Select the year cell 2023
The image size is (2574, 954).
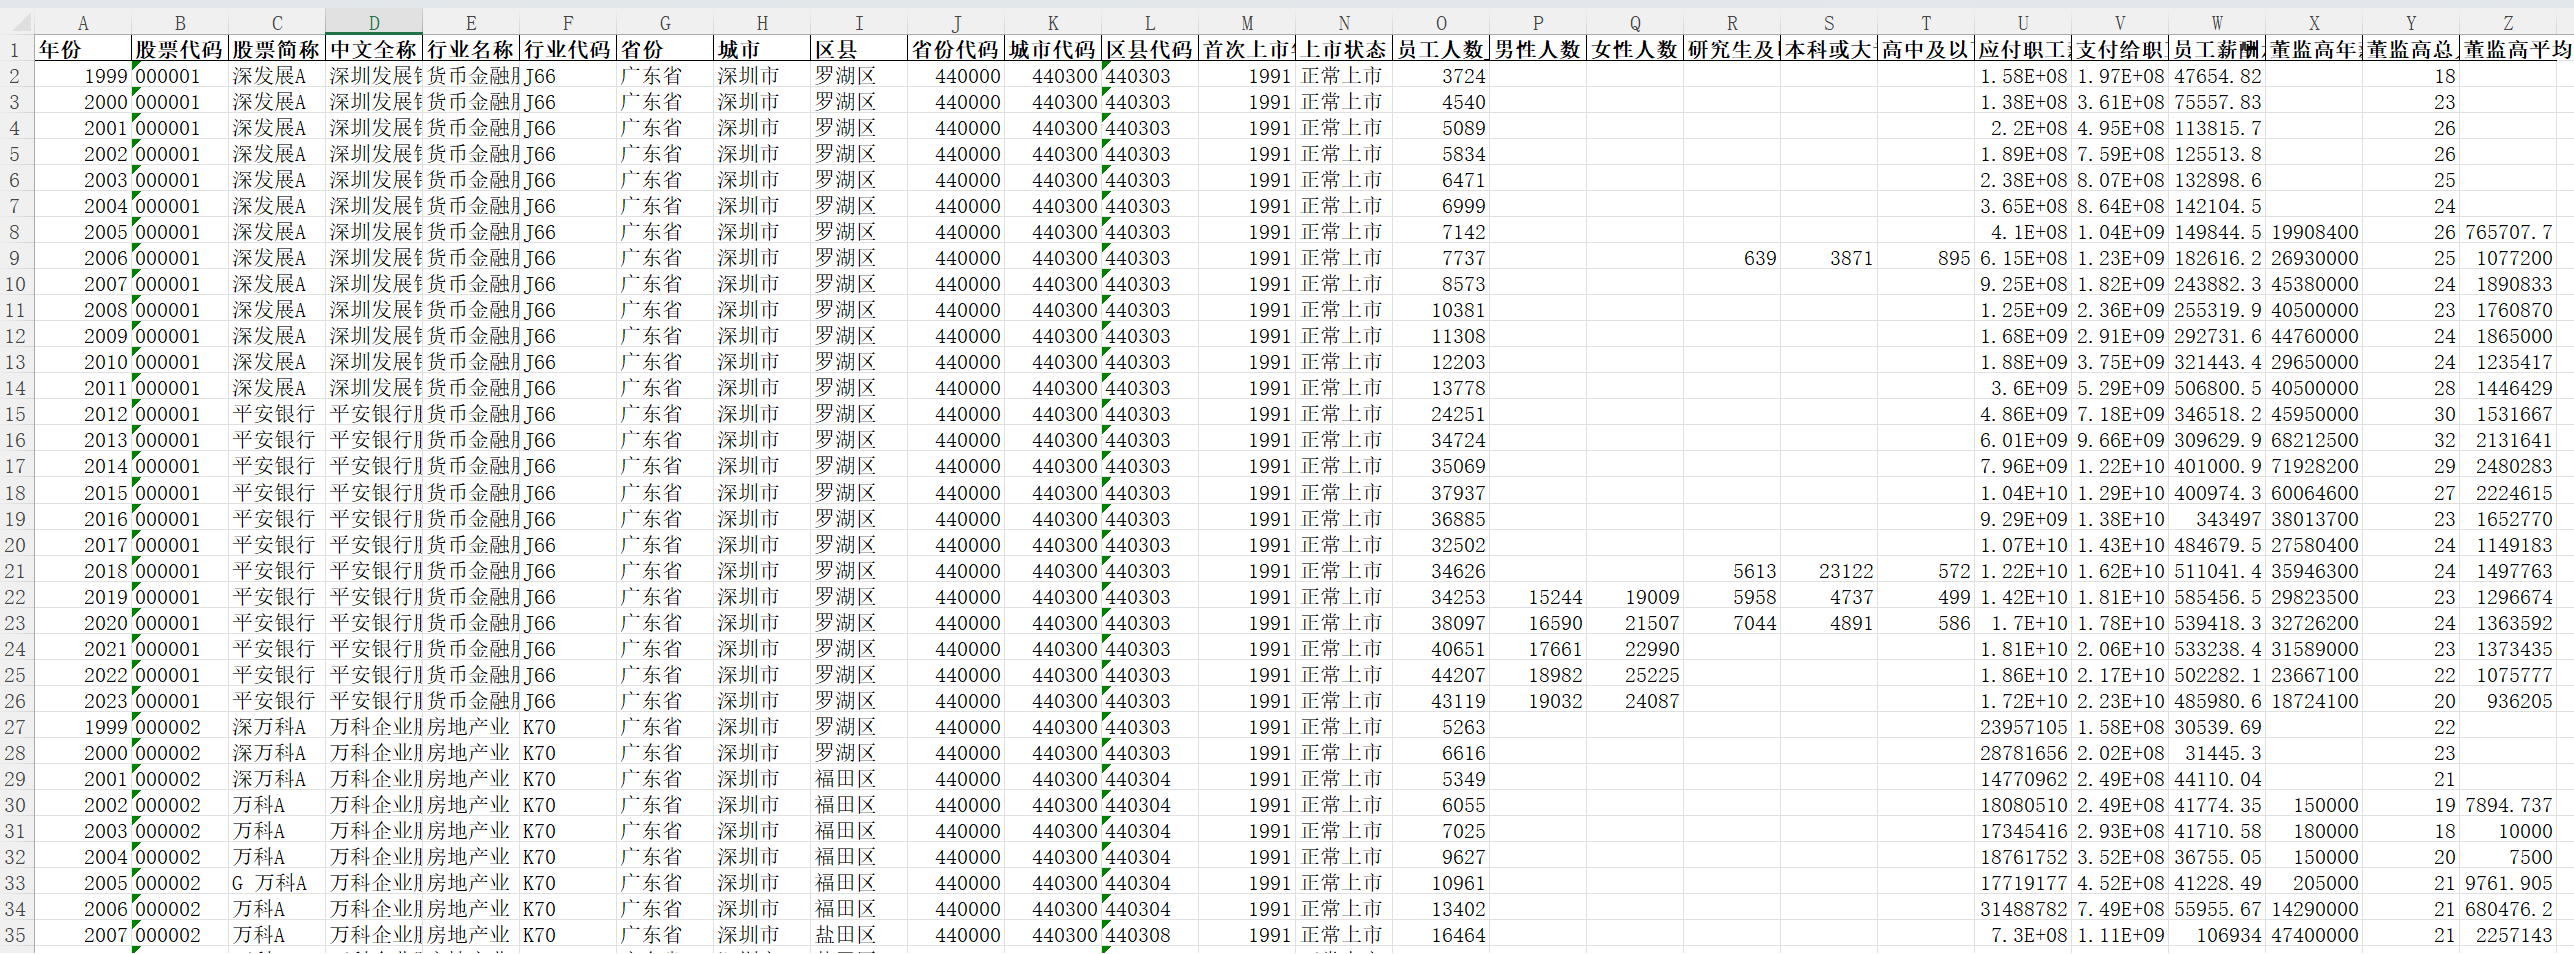(x=83, y=701)
